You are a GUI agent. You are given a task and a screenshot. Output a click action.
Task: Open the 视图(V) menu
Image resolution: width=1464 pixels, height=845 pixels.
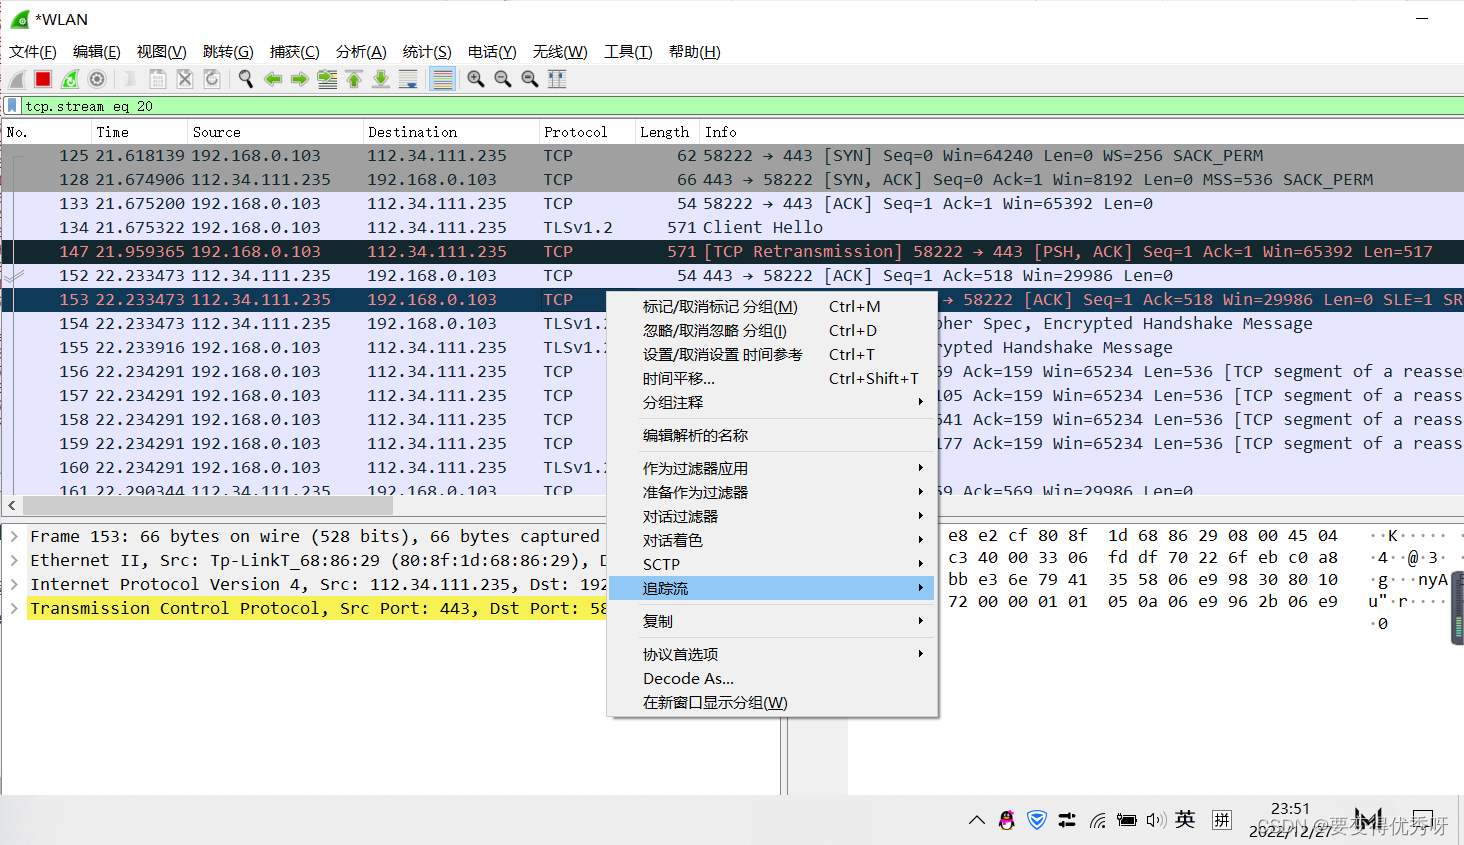[x=161, y=52]
